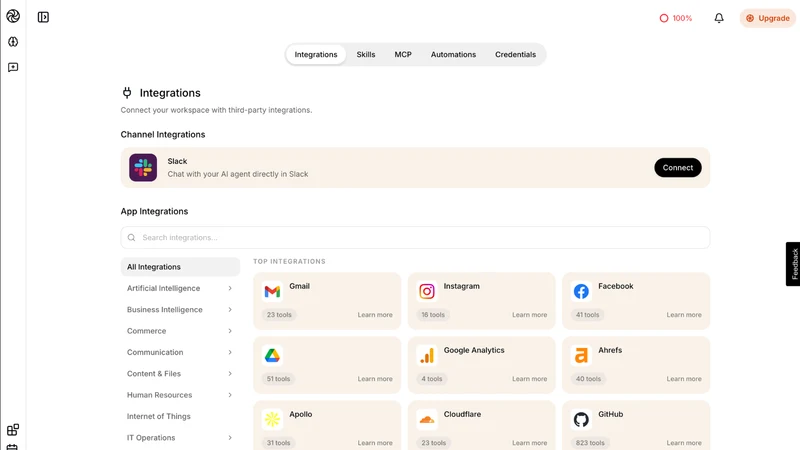
Task: Click the Upgrade button
Action: coord(768,18)
